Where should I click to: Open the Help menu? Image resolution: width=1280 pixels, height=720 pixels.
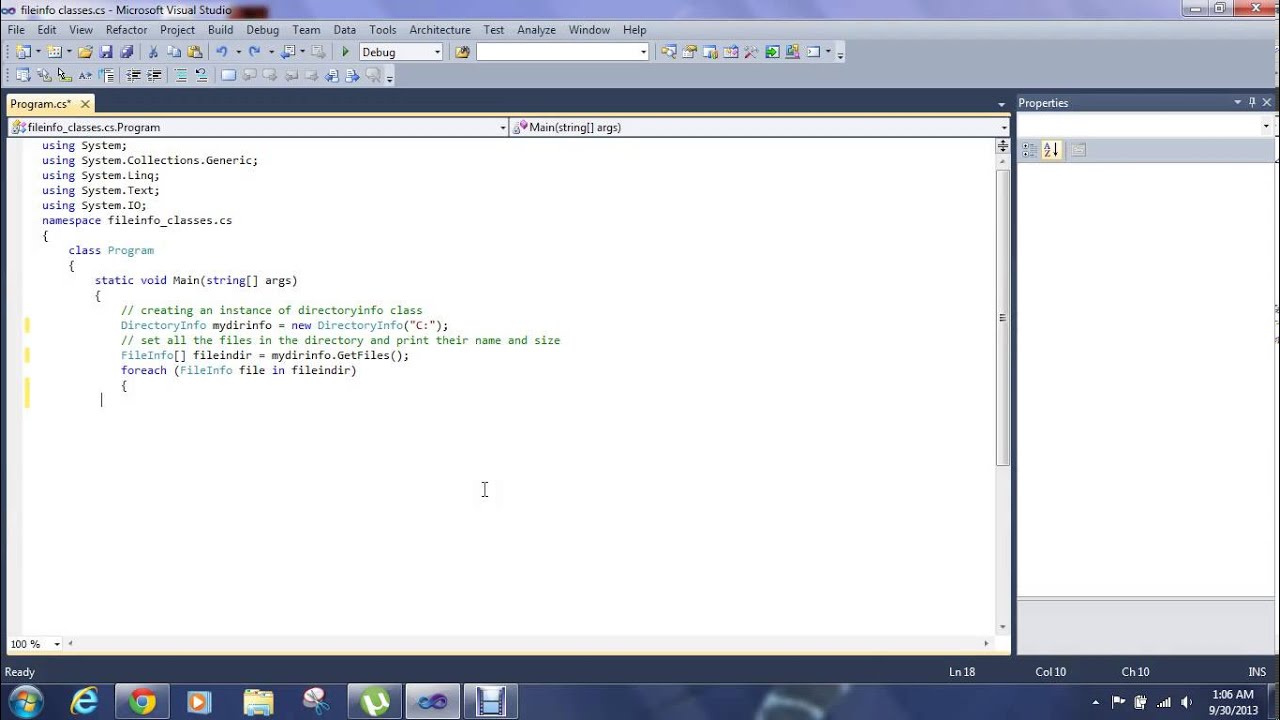[x=635, y=30]
